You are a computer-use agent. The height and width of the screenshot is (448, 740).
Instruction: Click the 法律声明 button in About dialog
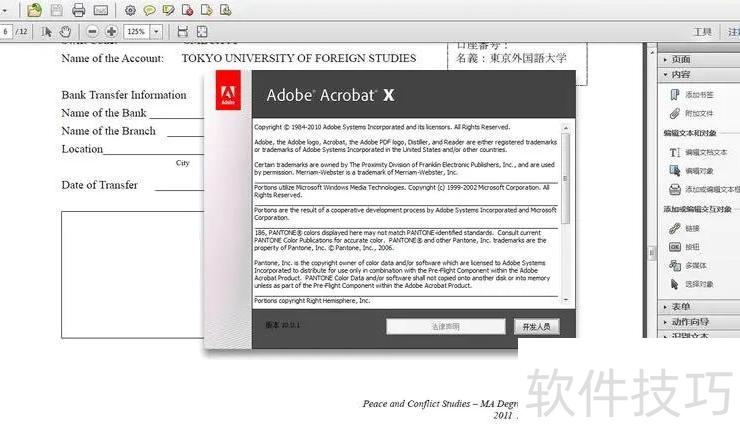[x=446, y=326]
